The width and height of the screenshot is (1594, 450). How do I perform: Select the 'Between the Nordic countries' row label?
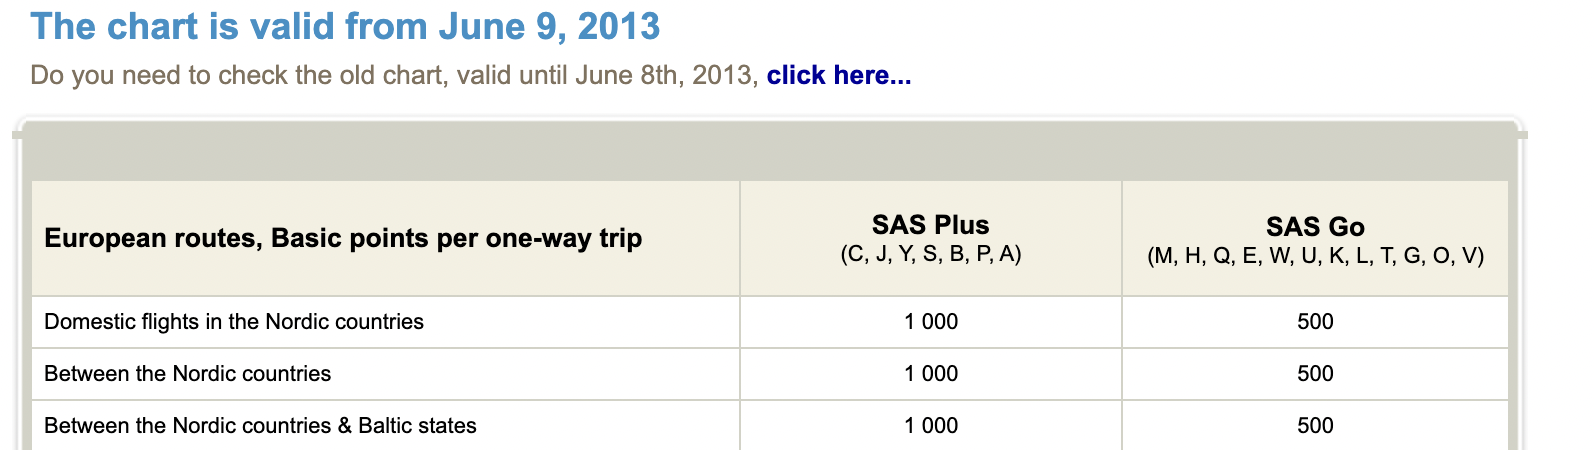(x=187, y=374)
